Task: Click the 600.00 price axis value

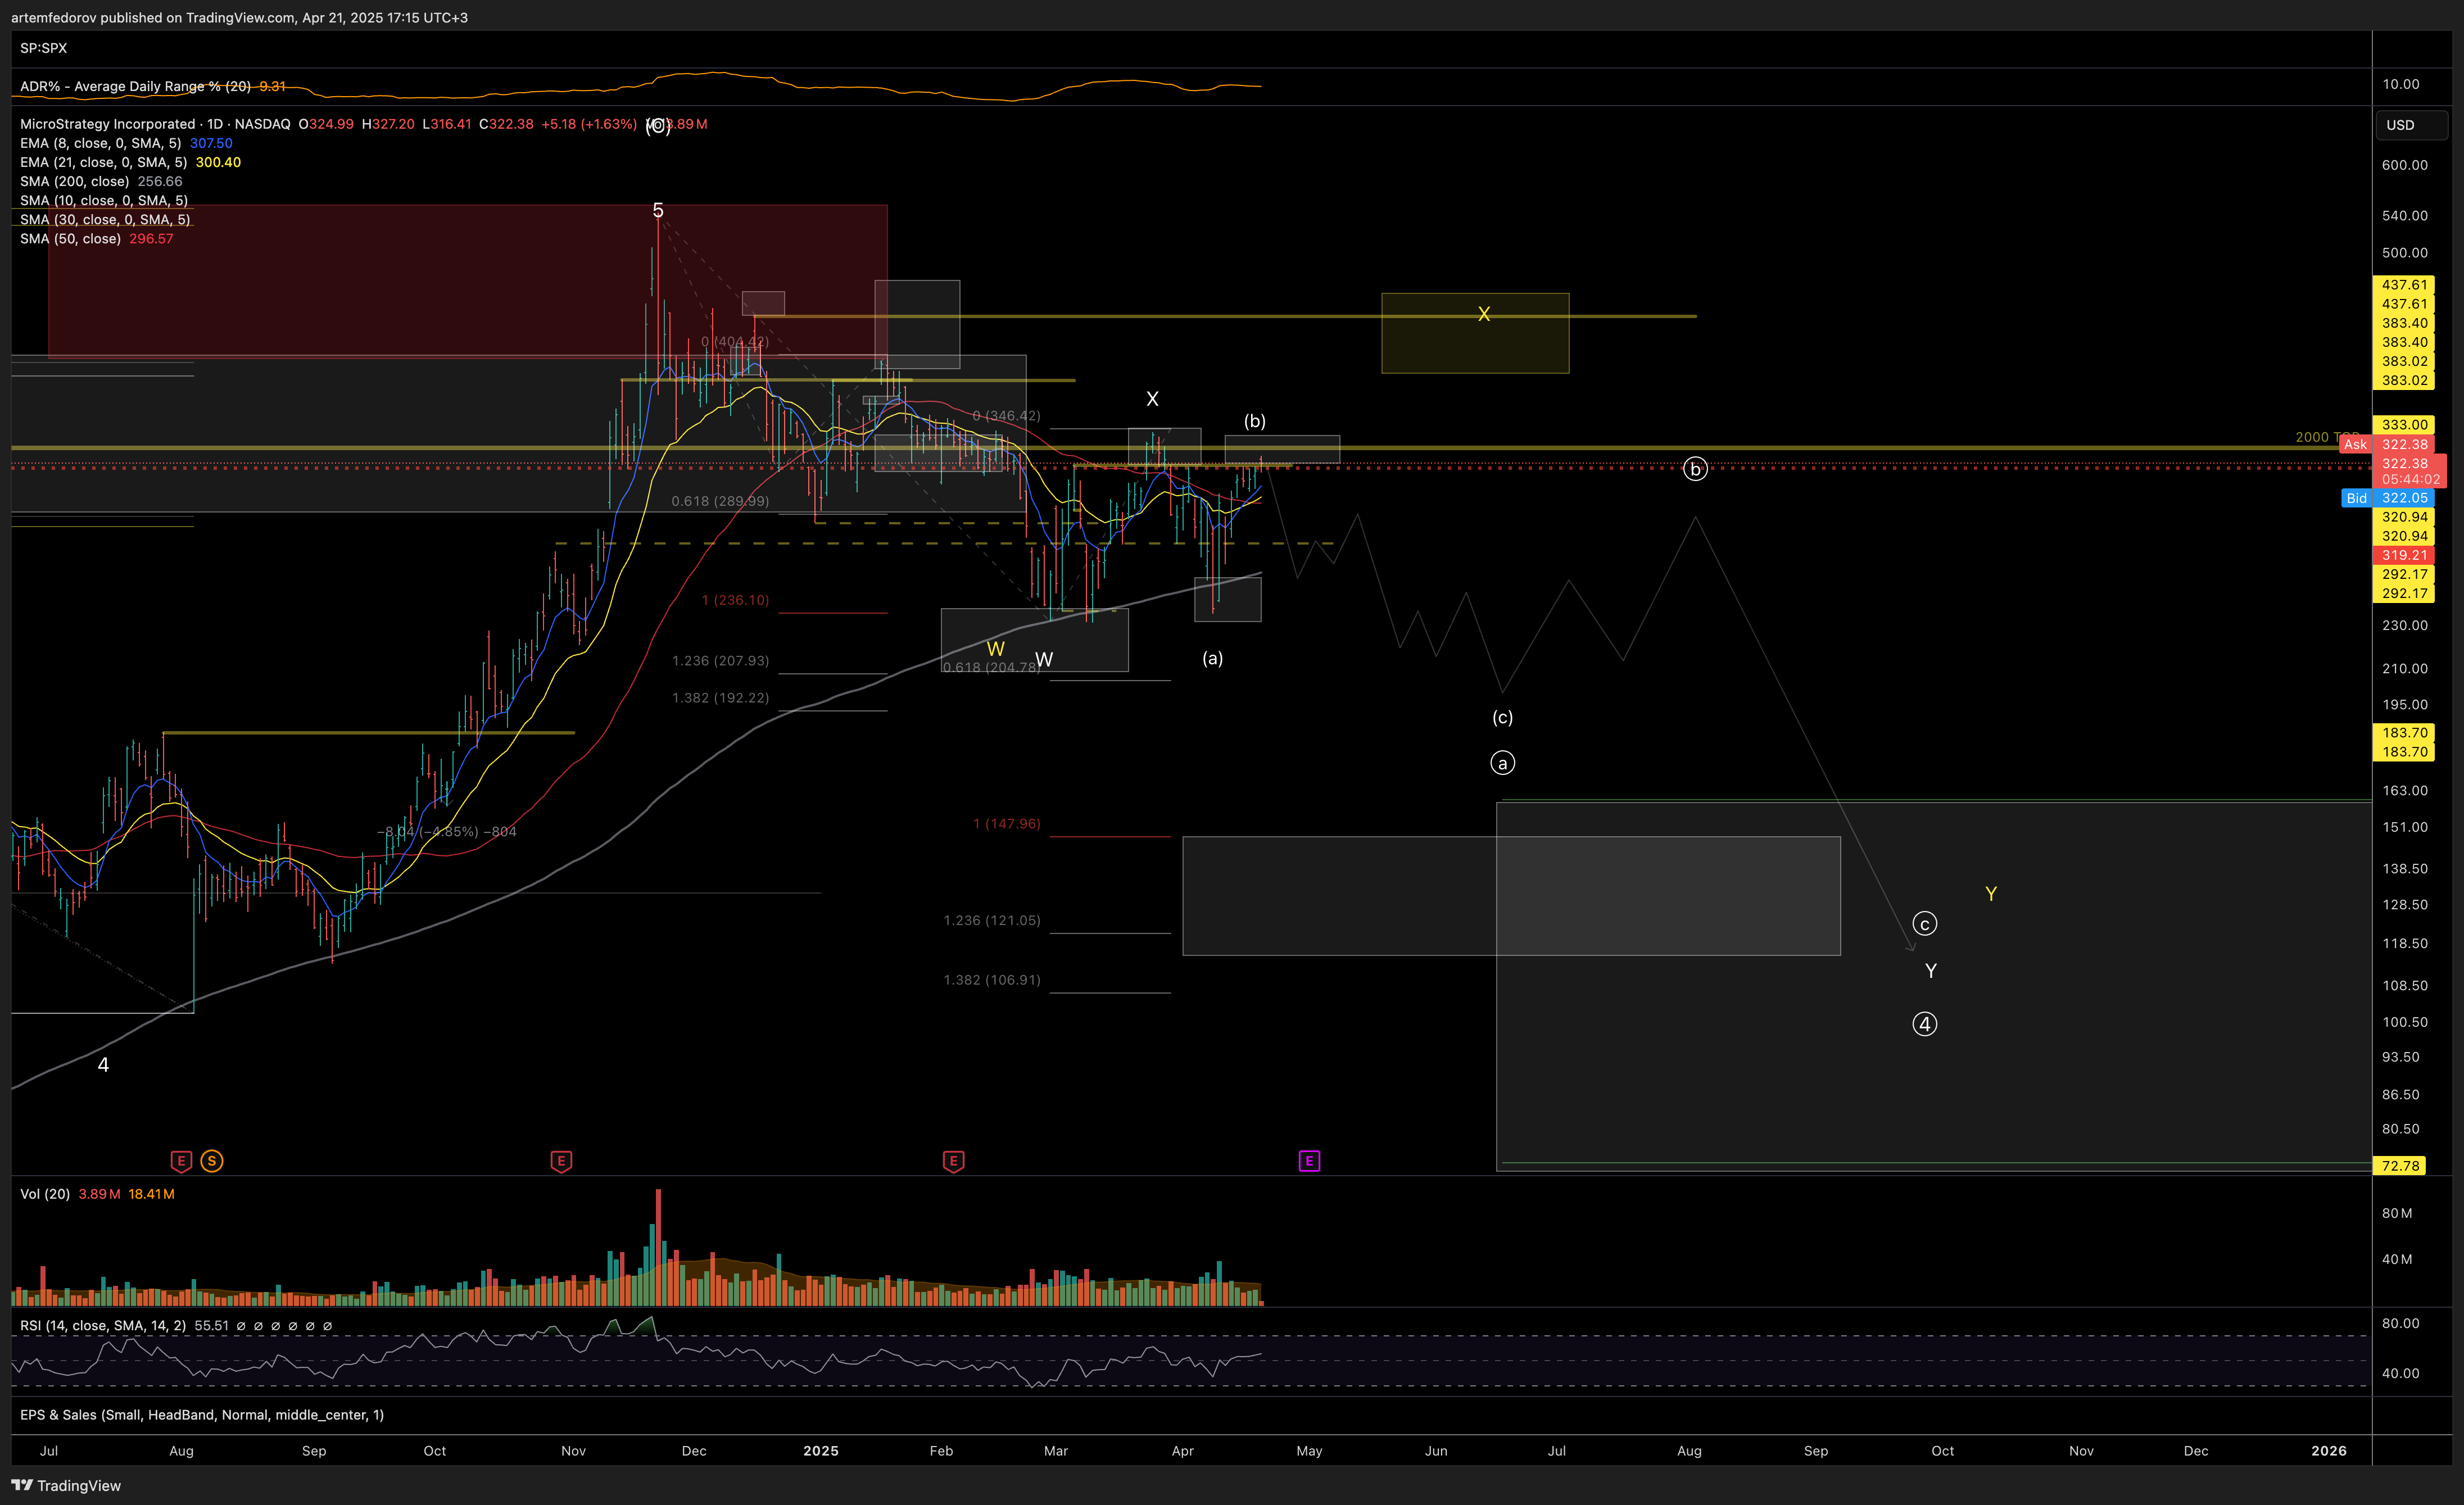Action: pos(2404,165)
